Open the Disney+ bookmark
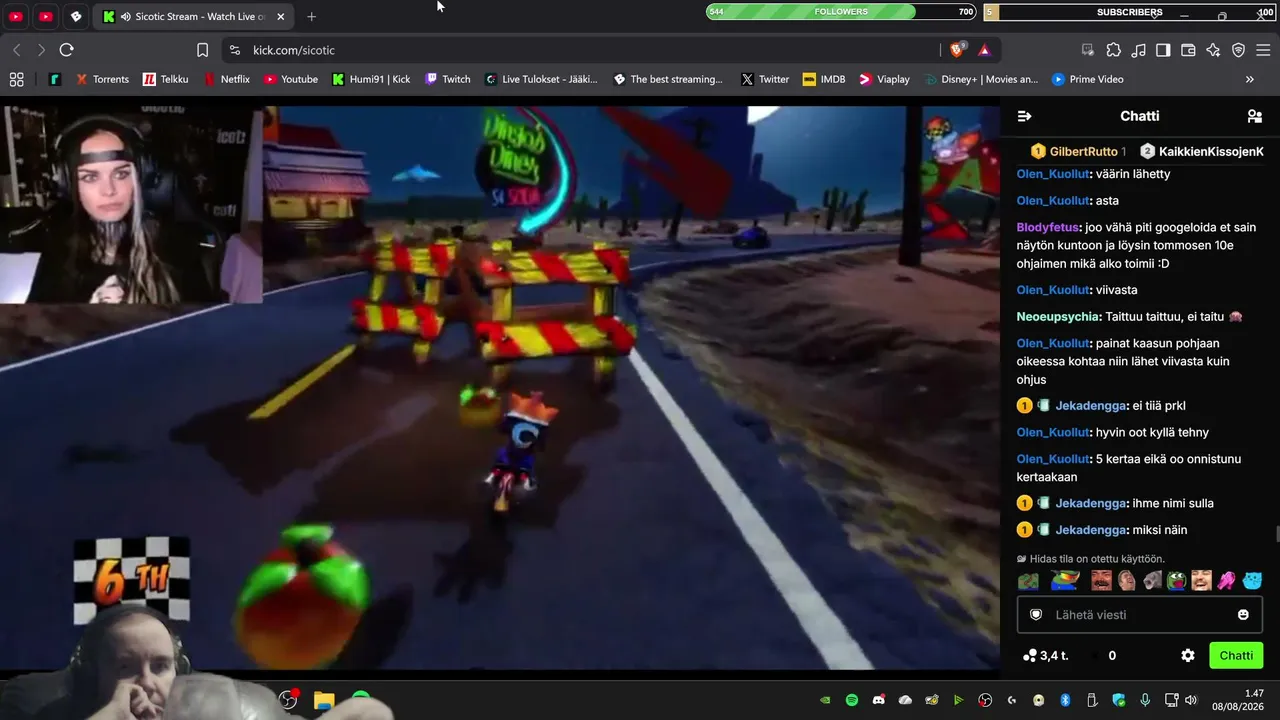Image resolution: width=1280 pixels, height=720 pixels. (x=981, y=79)
